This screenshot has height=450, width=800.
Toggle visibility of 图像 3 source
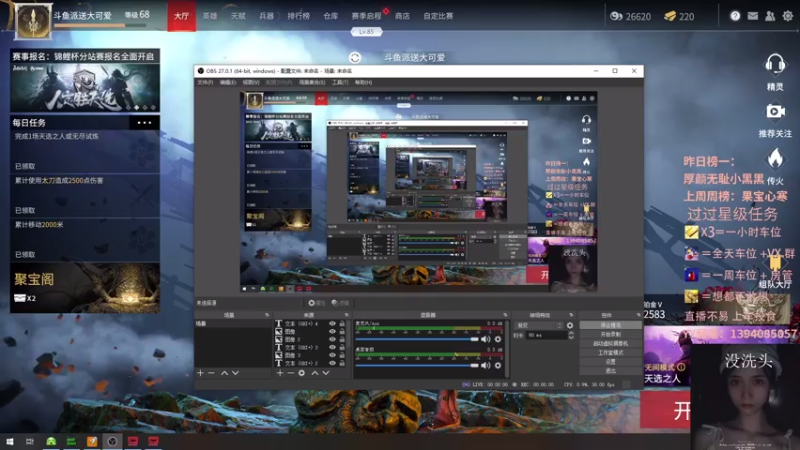pos(333,355)
